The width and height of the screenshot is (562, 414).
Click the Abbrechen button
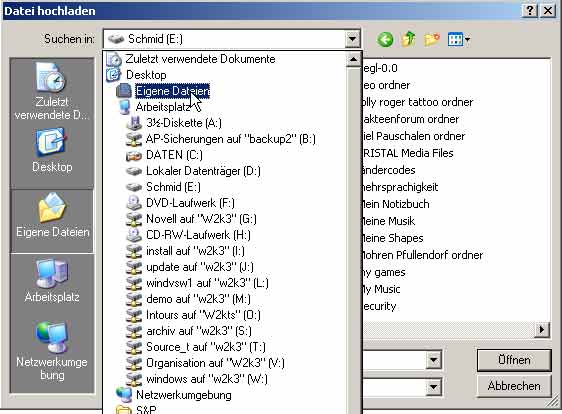pyautogui.click(x=514, y=386)
